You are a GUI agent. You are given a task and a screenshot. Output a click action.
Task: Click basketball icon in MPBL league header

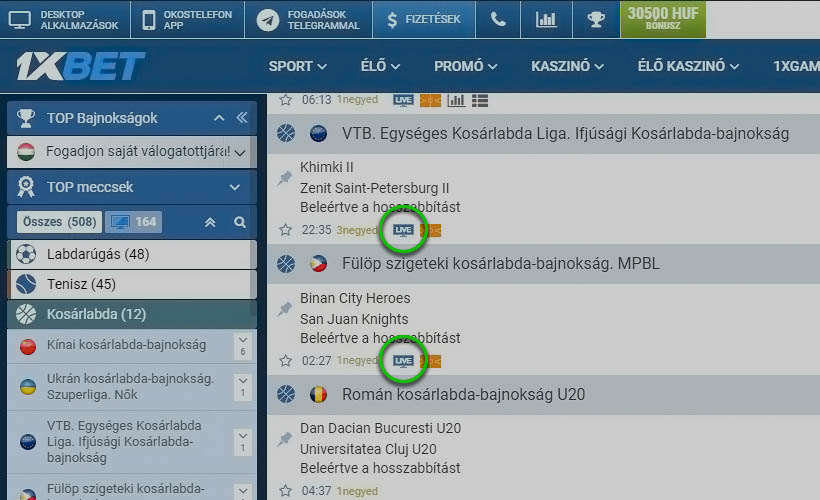pyautogui.click(x=286, y=264)
